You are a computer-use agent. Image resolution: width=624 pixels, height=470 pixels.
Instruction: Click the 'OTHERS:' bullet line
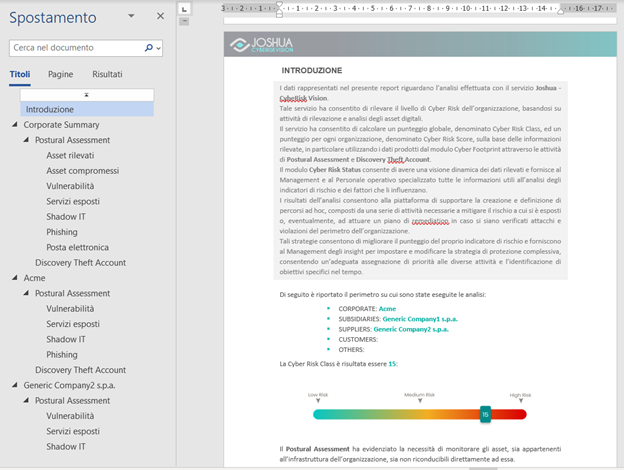(351, 349)
